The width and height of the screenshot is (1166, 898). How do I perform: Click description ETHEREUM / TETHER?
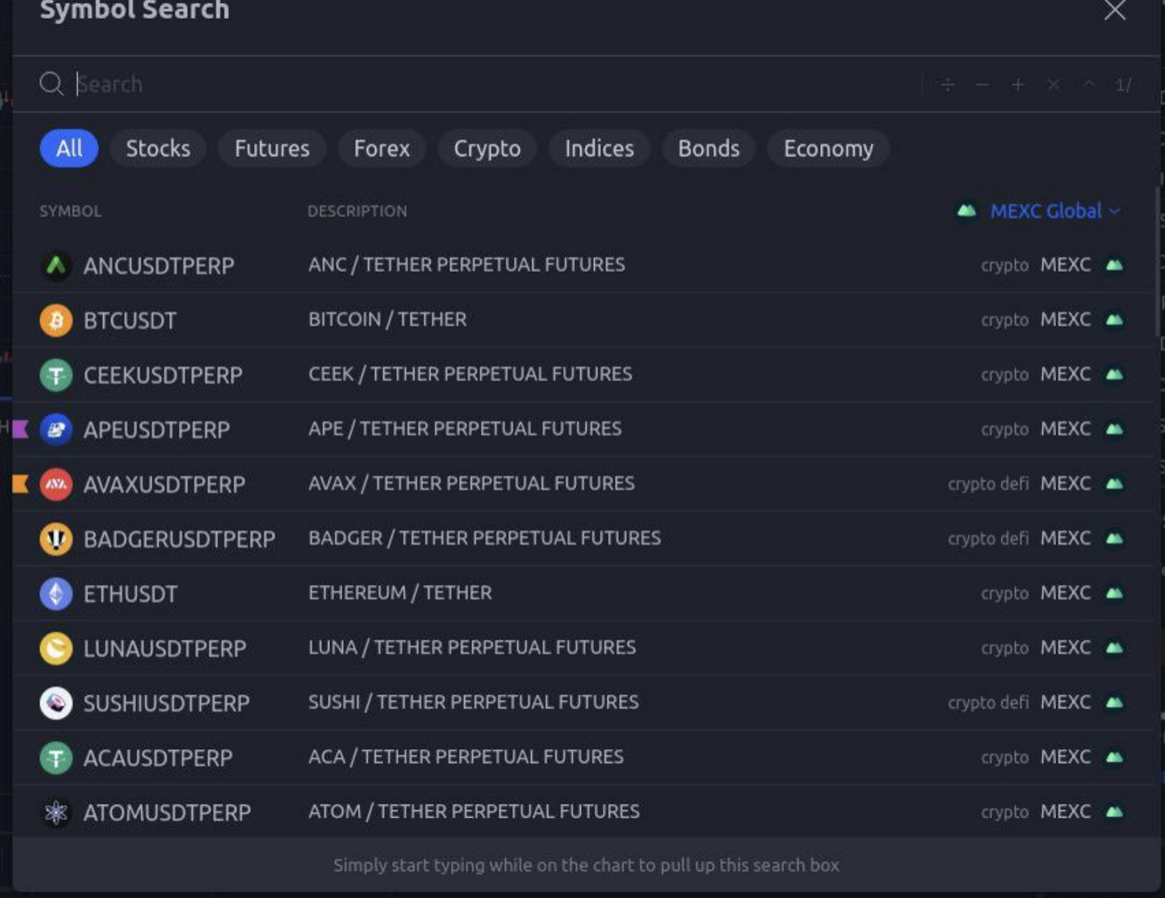coord(400,593)
